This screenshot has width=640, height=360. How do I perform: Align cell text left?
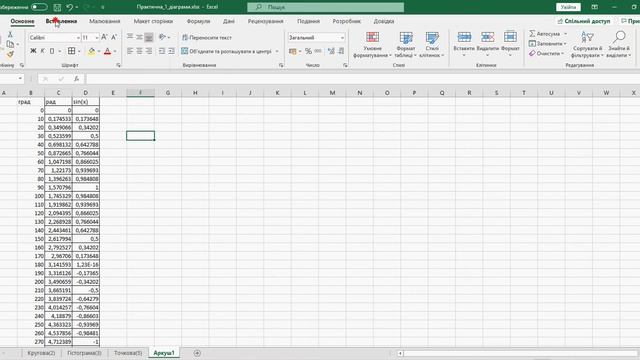pos(130,51)
